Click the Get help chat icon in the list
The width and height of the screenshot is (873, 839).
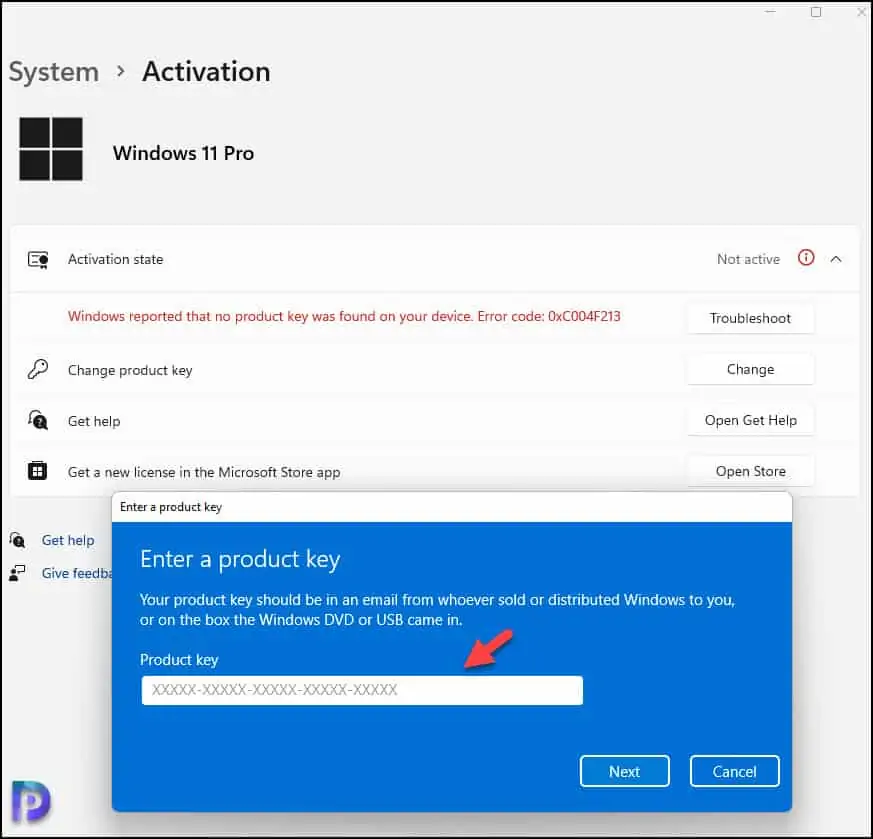coord(38,420)
